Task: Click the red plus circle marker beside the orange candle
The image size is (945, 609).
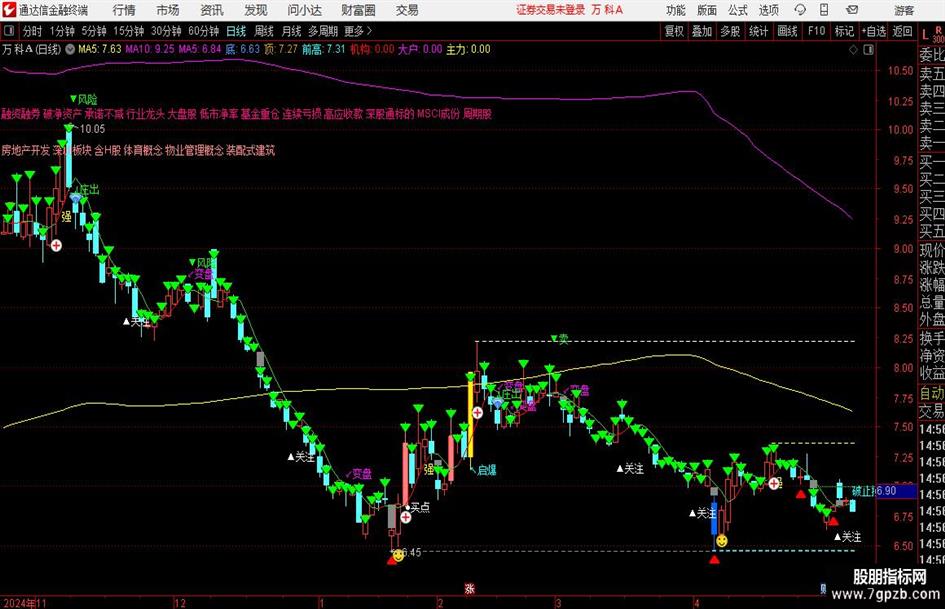Action: (477, 412)
